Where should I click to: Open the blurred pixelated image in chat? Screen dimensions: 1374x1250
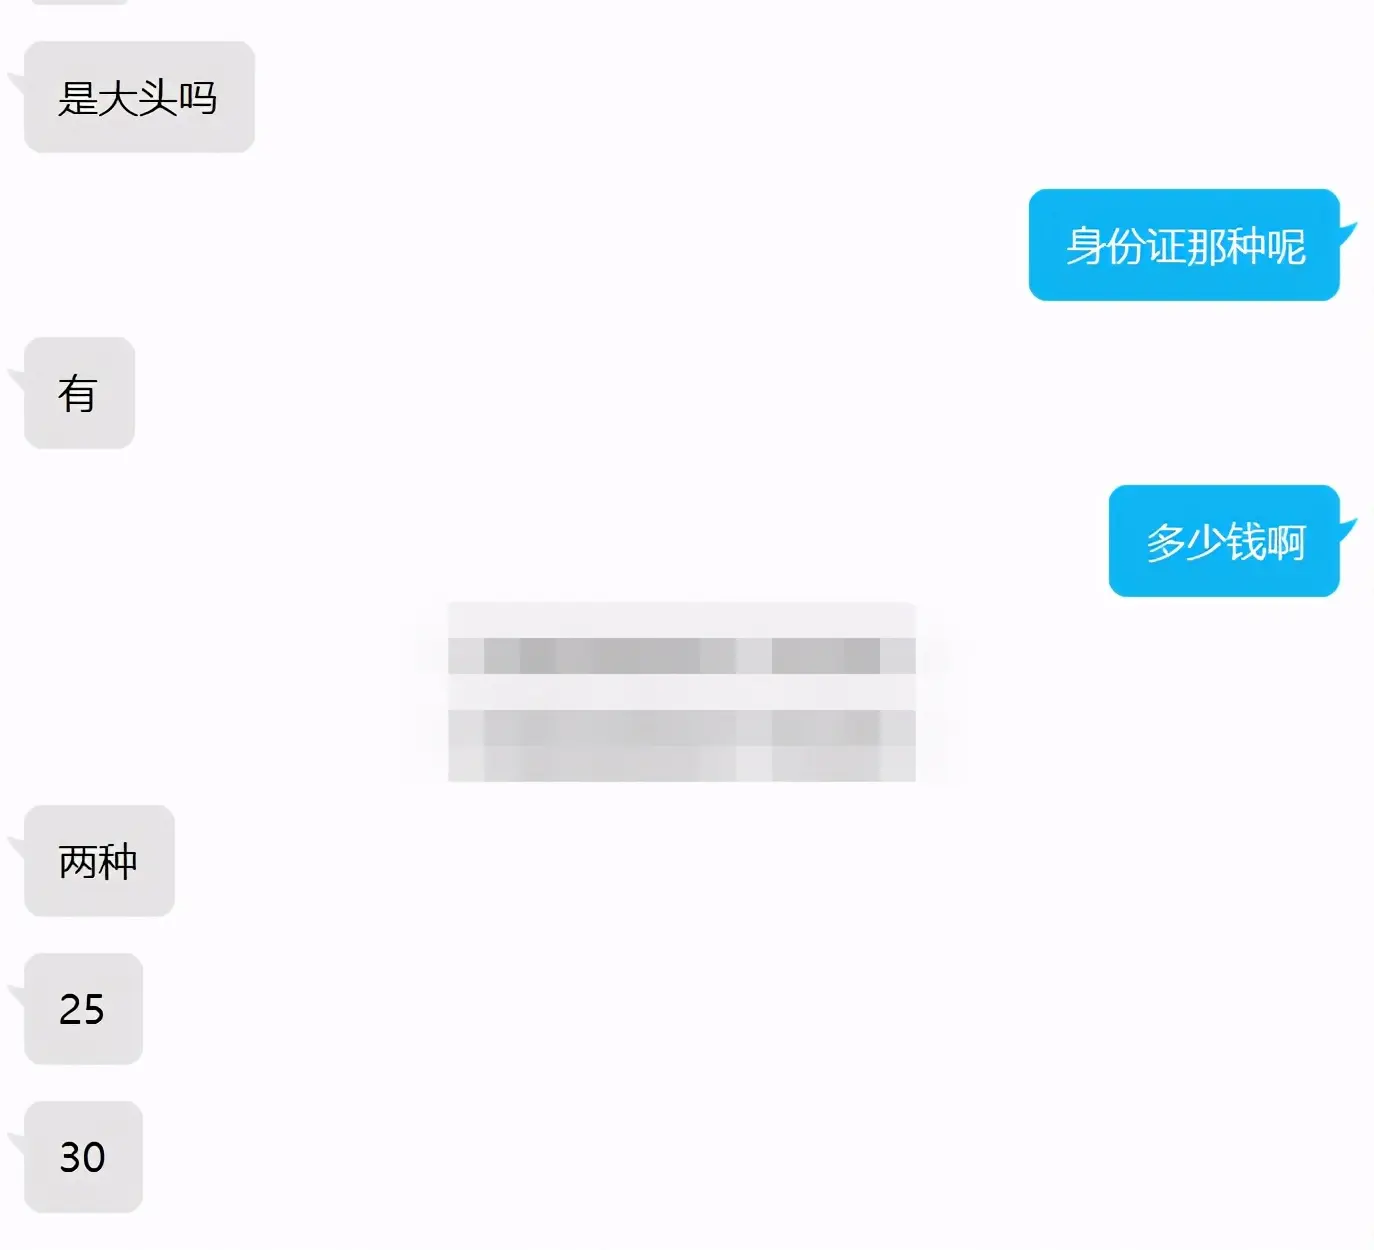(681, 692)
